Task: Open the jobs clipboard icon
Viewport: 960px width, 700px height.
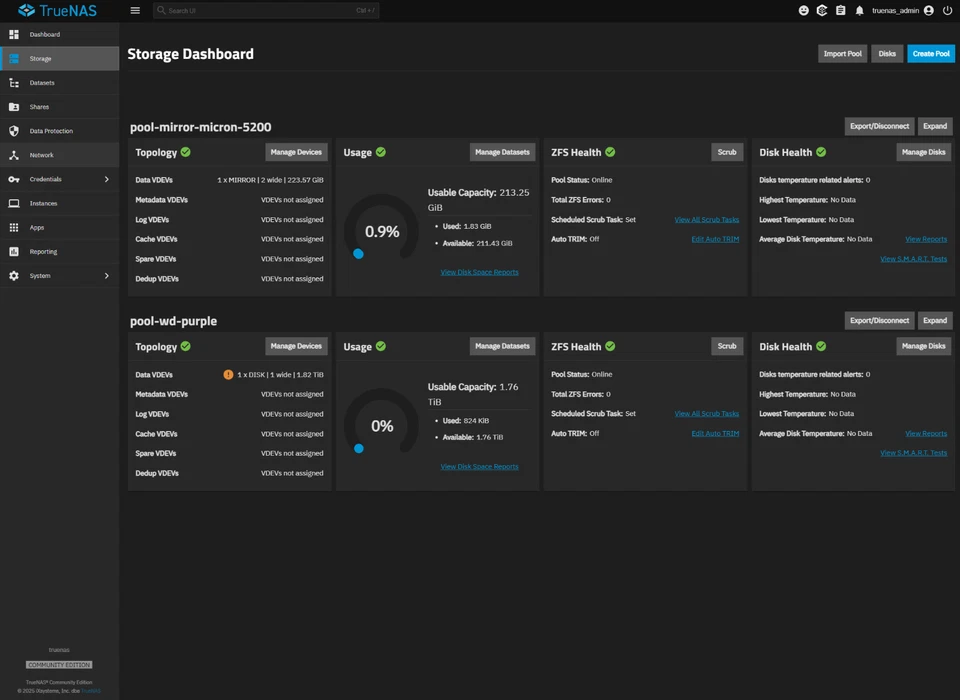Action: pyautogui.click(x=840, y=10)
